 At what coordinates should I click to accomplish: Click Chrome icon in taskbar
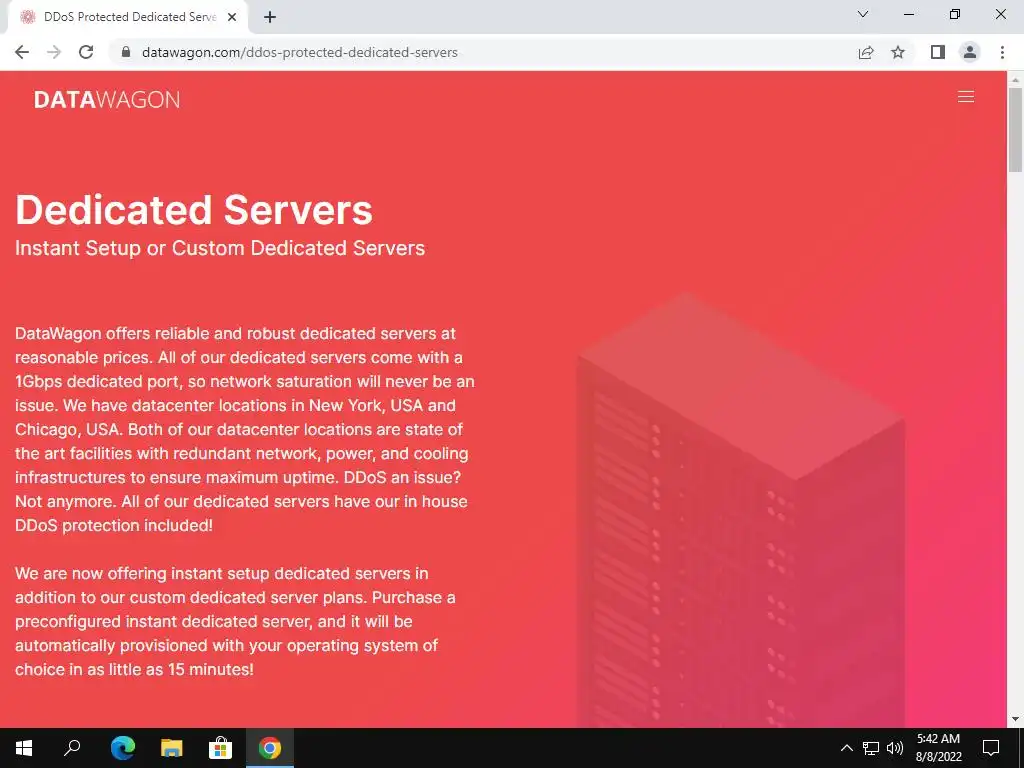tap(270, 748)
